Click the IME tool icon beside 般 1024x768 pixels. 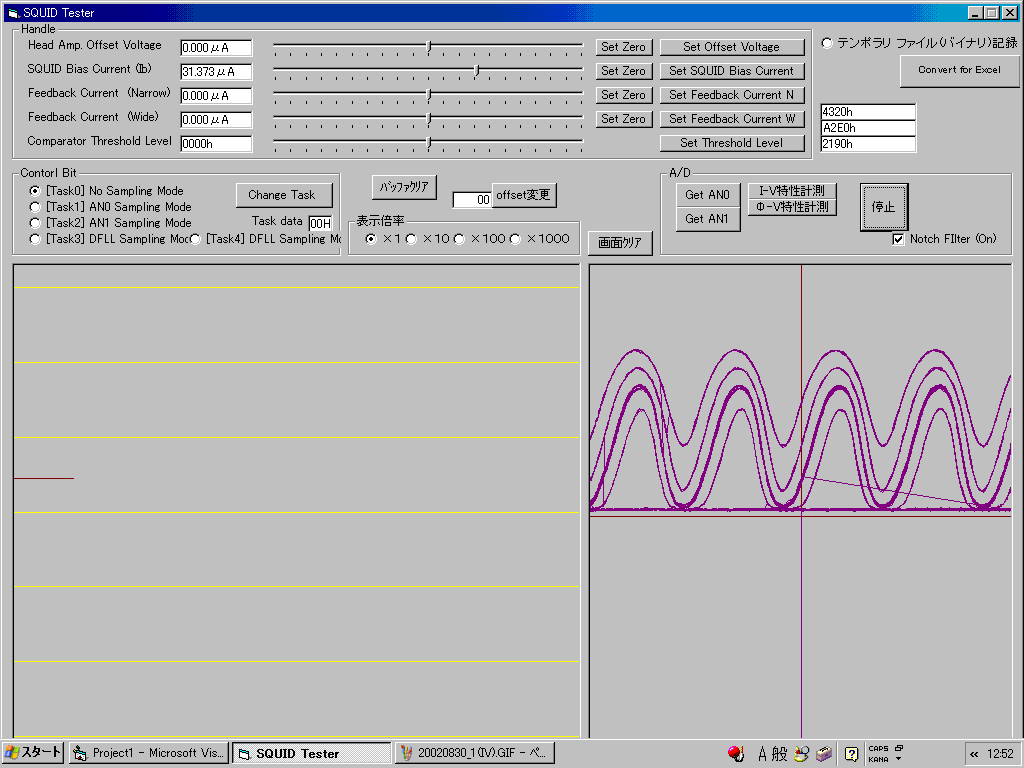(x=801, y=754)
